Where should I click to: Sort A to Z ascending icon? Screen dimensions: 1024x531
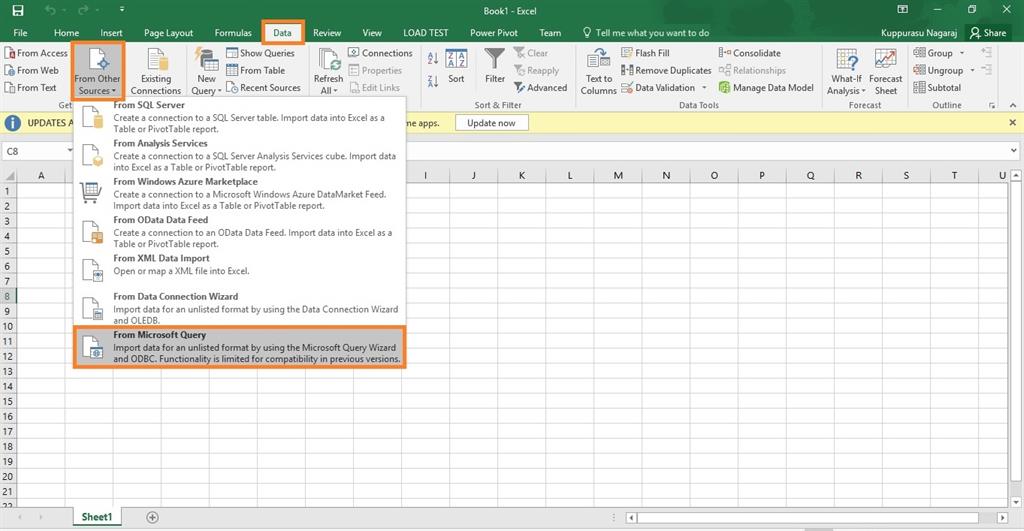(x=432, y=58)
